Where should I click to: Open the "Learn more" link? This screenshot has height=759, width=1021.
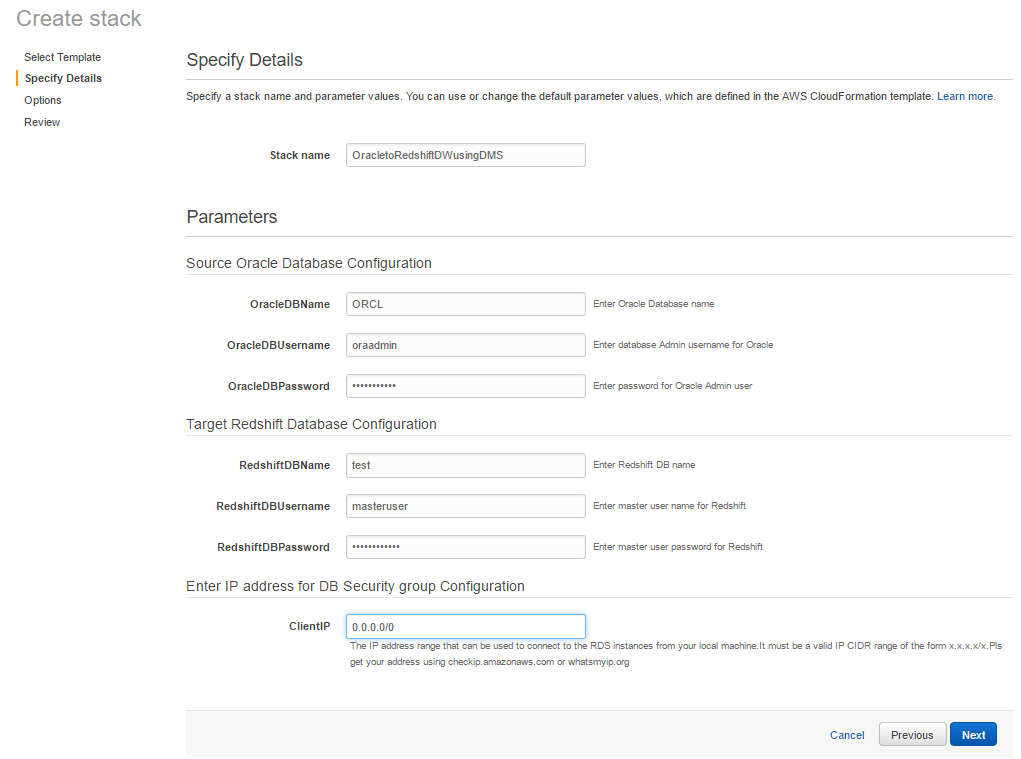tap(965, 96)
